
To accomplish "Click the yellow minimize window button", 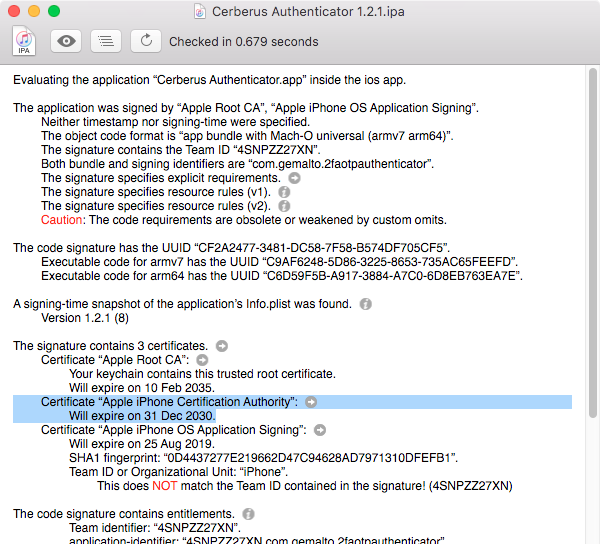I will [34, 11].
